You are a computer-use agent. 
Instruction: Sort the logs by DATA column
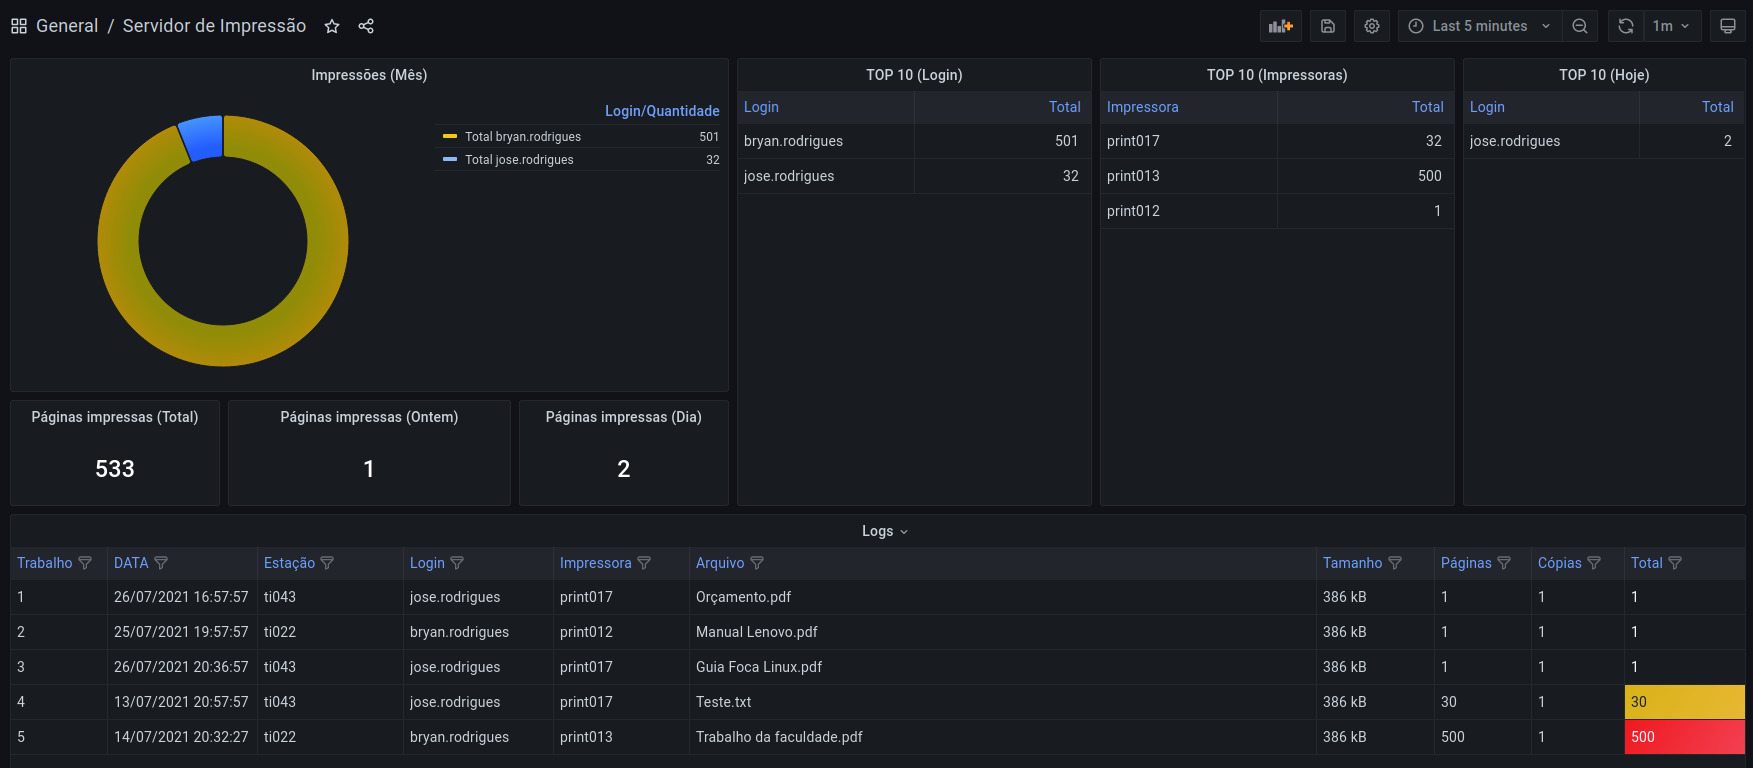(x=131, y=563)
